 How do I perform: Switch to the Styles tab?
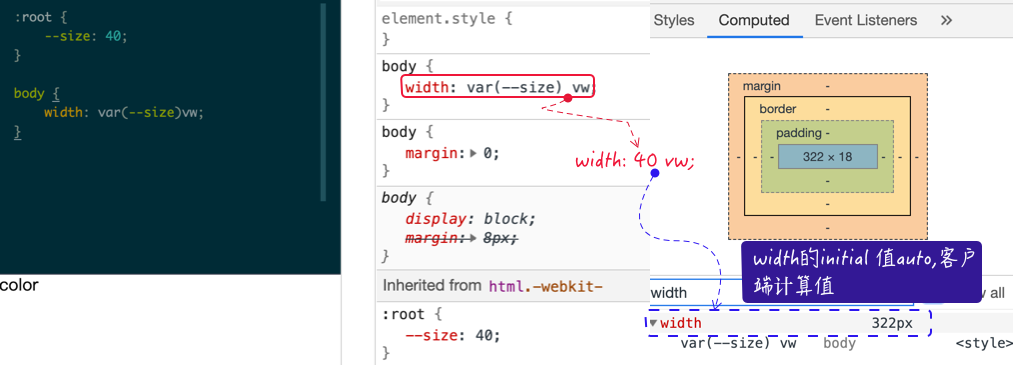[x=674, y=20]
